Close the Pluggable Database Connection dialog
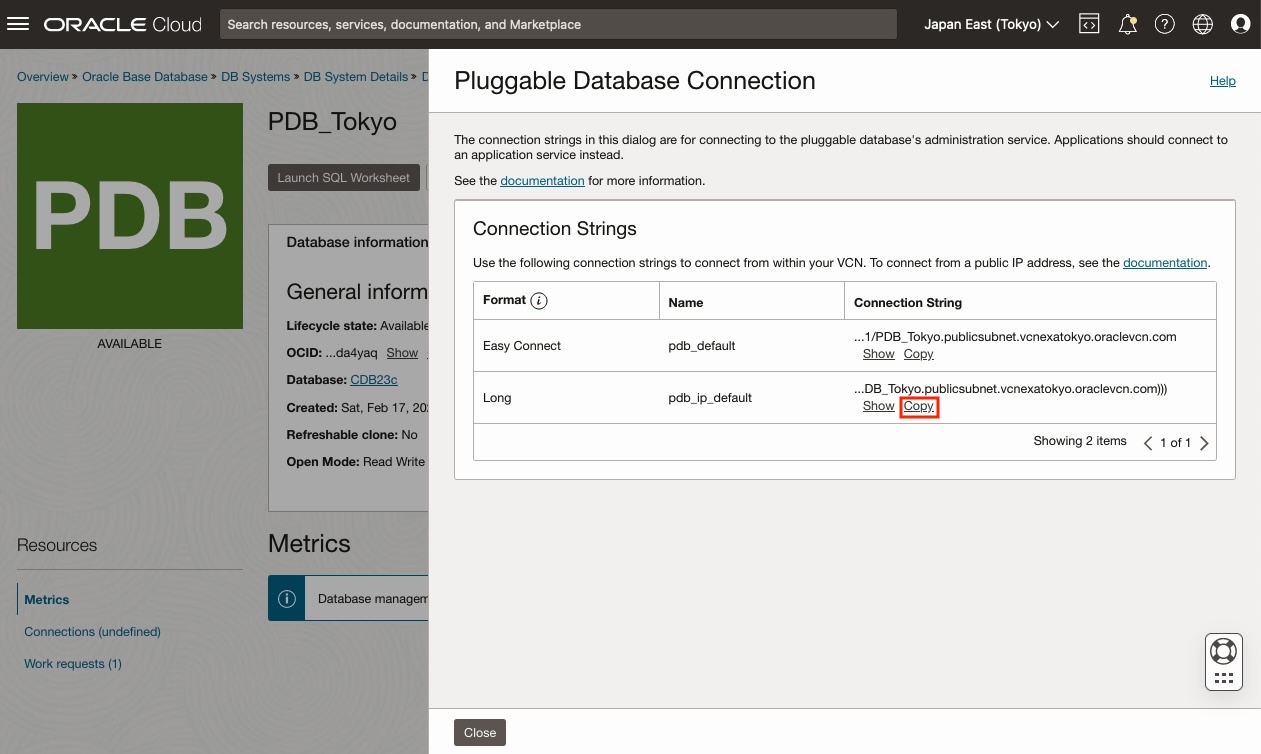 click(479, 732)
